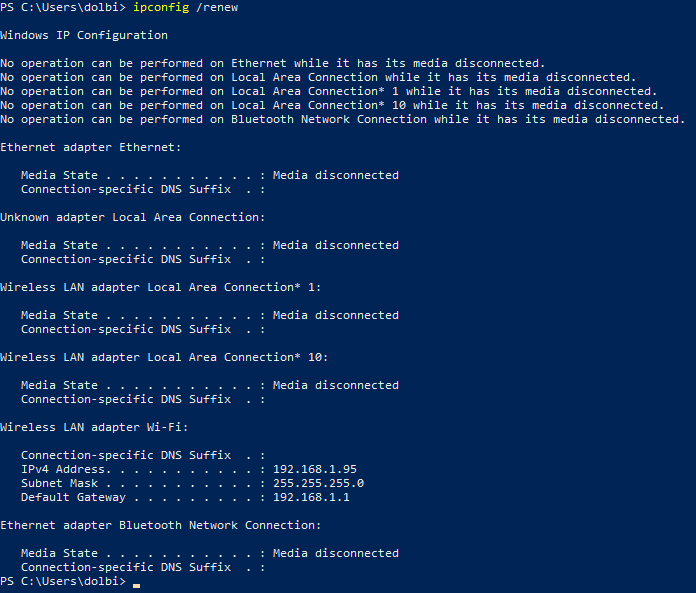Viewport: 696px width, 593px height.
Task: Click Media disconnected under the Bluetooth Network Connection section
Action: 335,553
